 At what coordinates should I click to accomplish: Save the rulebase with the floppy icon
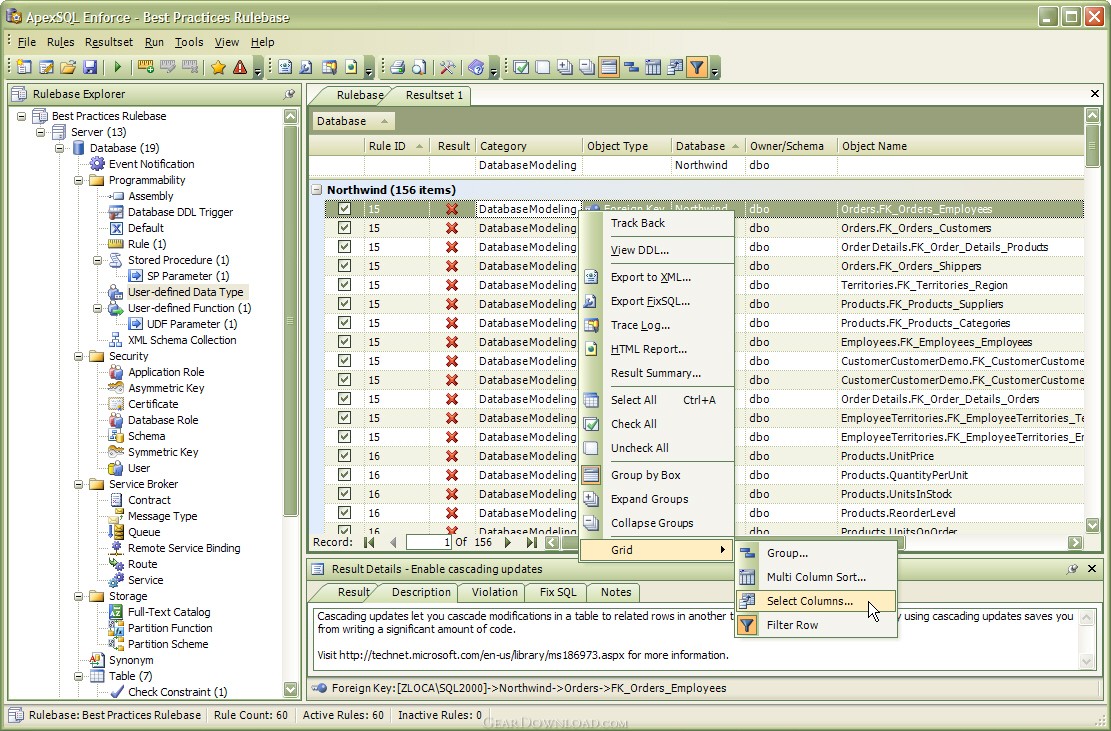pyautogui.click(x=90, y=67)
